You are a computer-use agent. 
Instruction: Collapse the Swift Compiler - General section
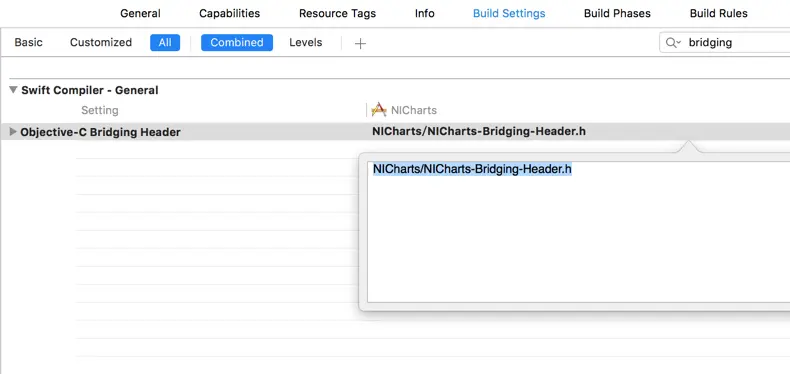click(13, 90)
